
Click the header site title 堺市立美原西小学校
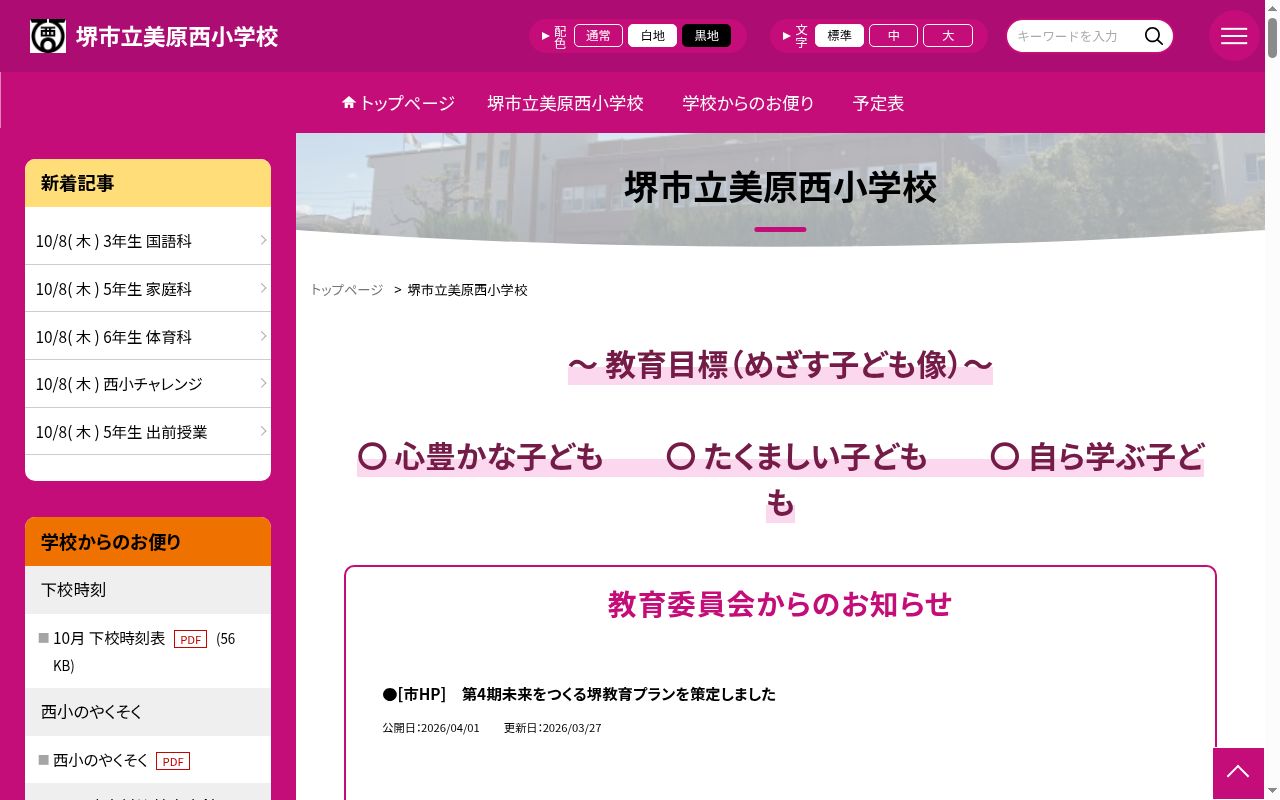click(x=177, y=37)
